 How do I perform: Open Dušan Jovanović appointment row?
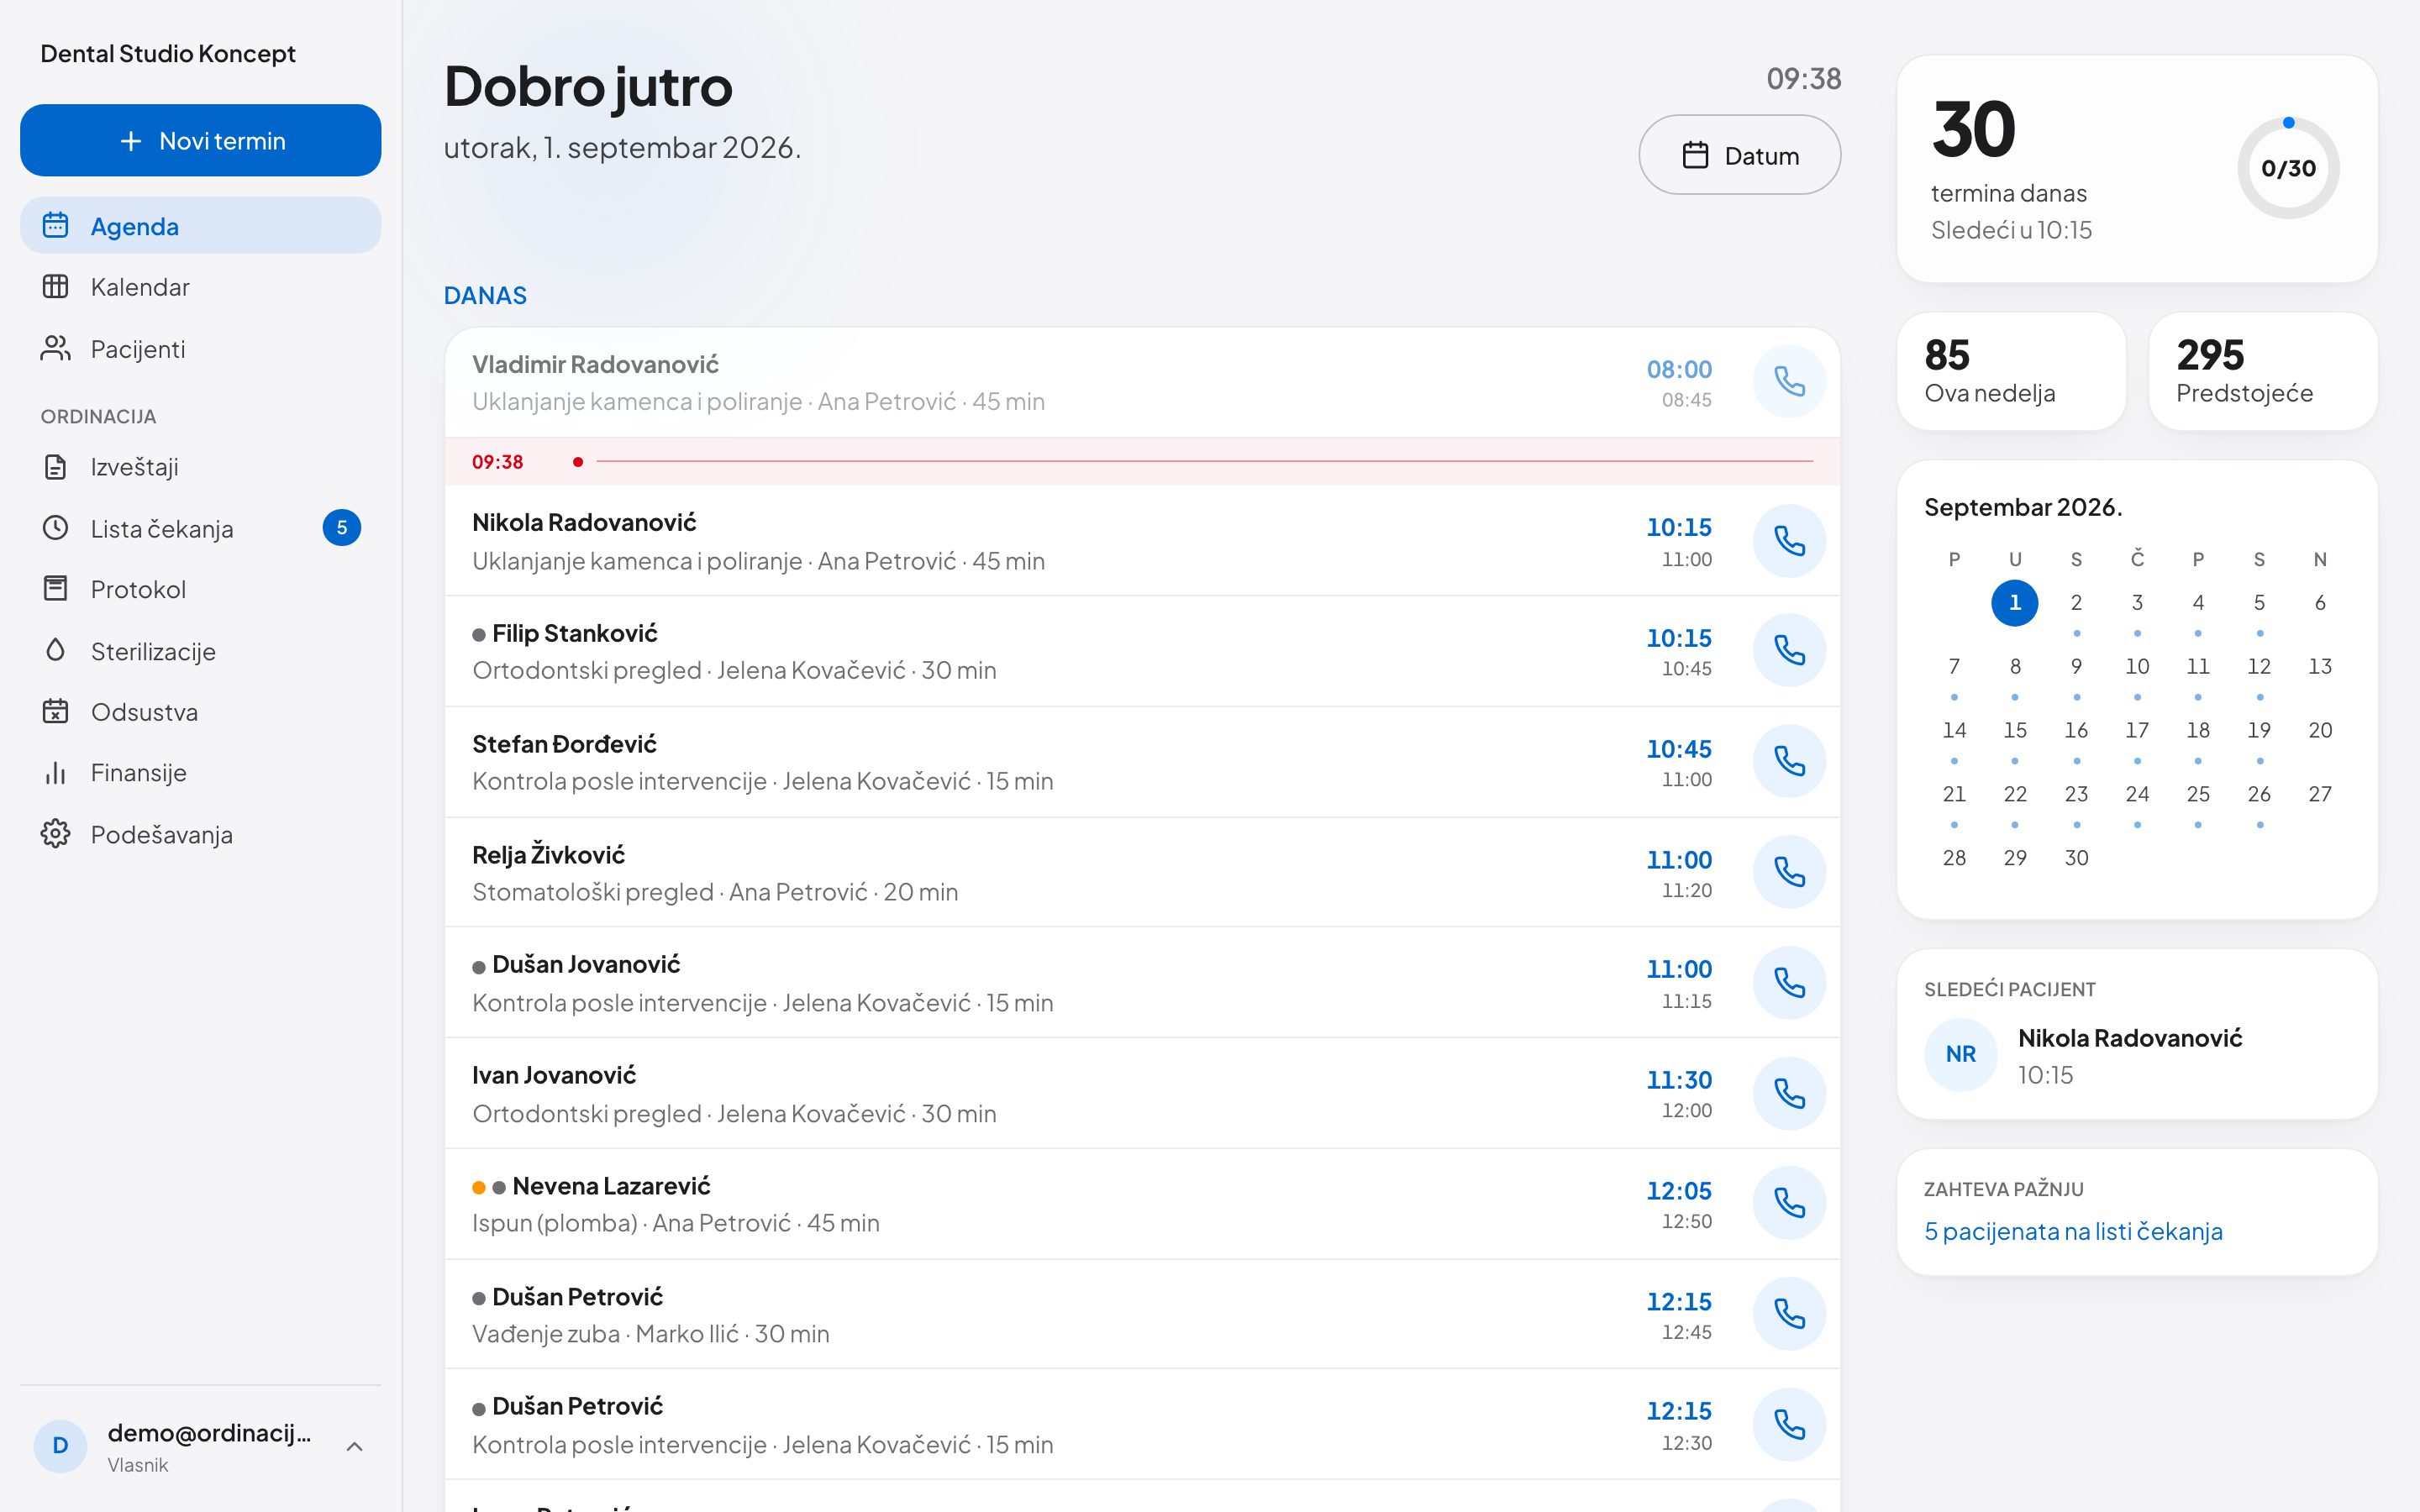(x=1142, y=983)
